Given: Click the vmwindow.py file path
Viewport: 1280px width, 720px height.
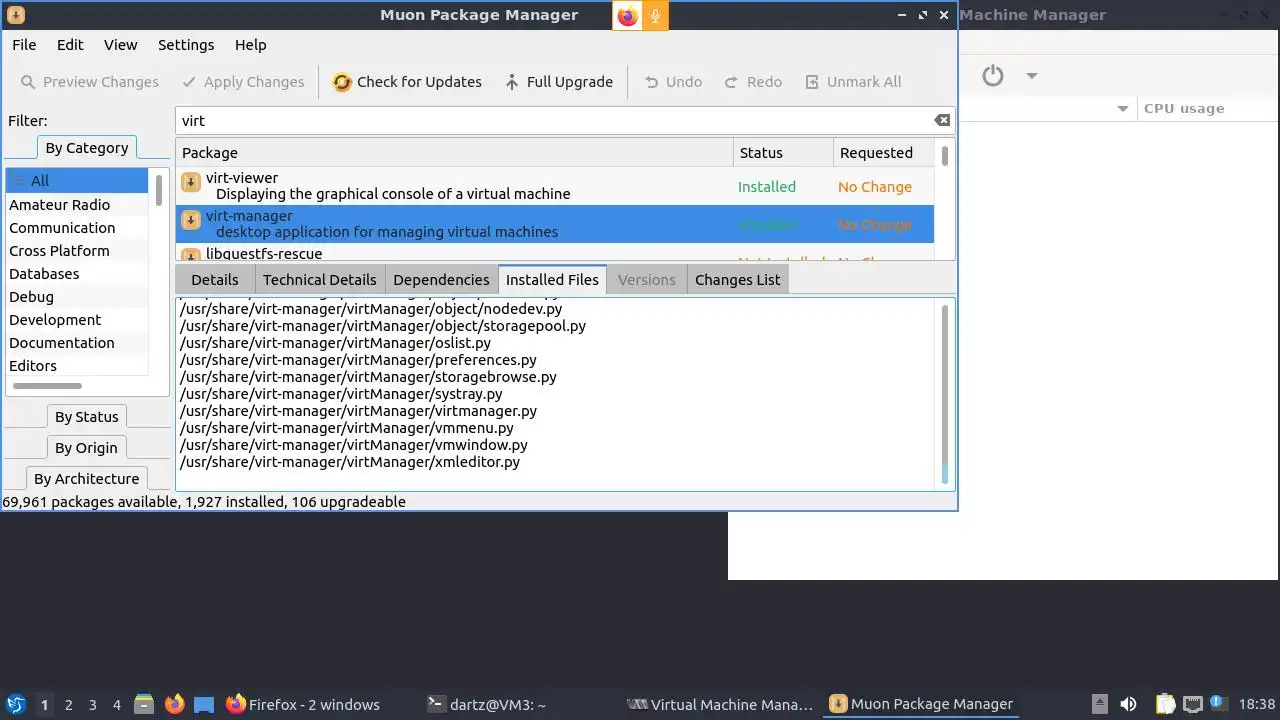Looking at the screenshot, I should (354, 445).
